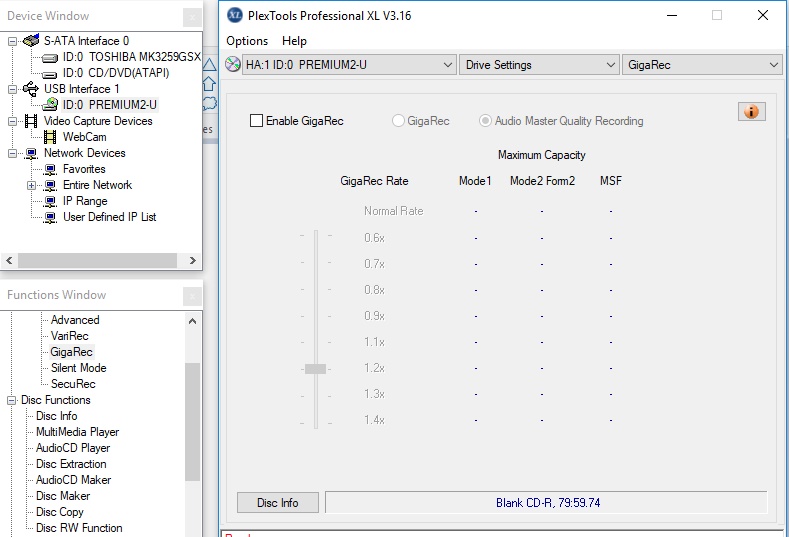Click the Video Capture Devices film icon
The width and height of the screenshot is (789, 537).
point(31,121)
